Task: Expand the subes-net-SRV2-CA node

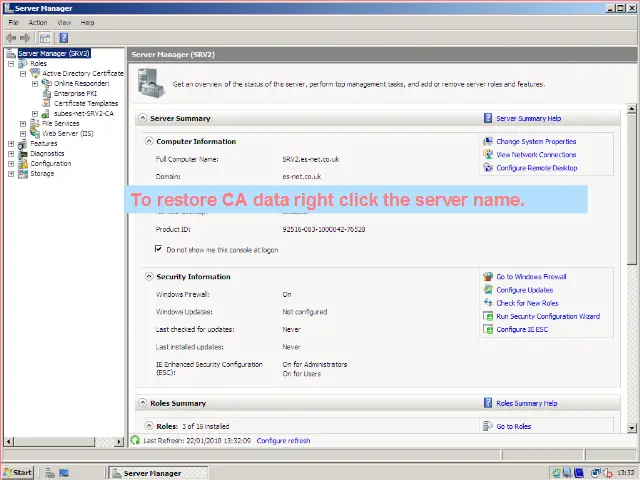Action: [x=35, y=114]
